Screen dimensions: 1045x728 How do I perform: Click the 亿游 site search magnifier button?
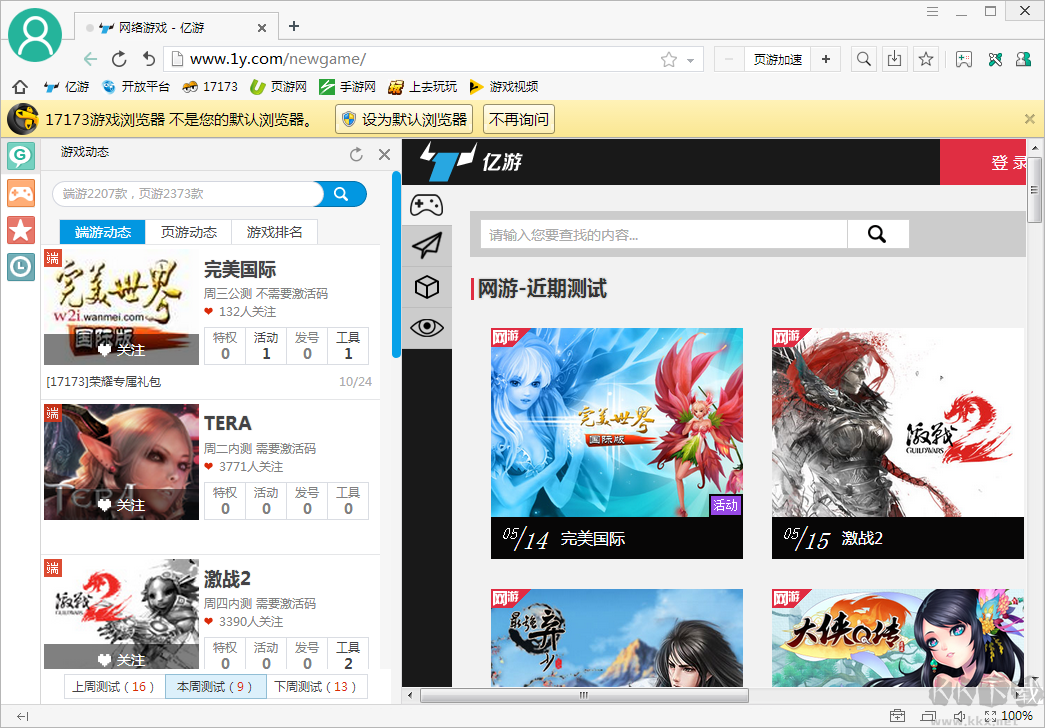click(878, 235)
